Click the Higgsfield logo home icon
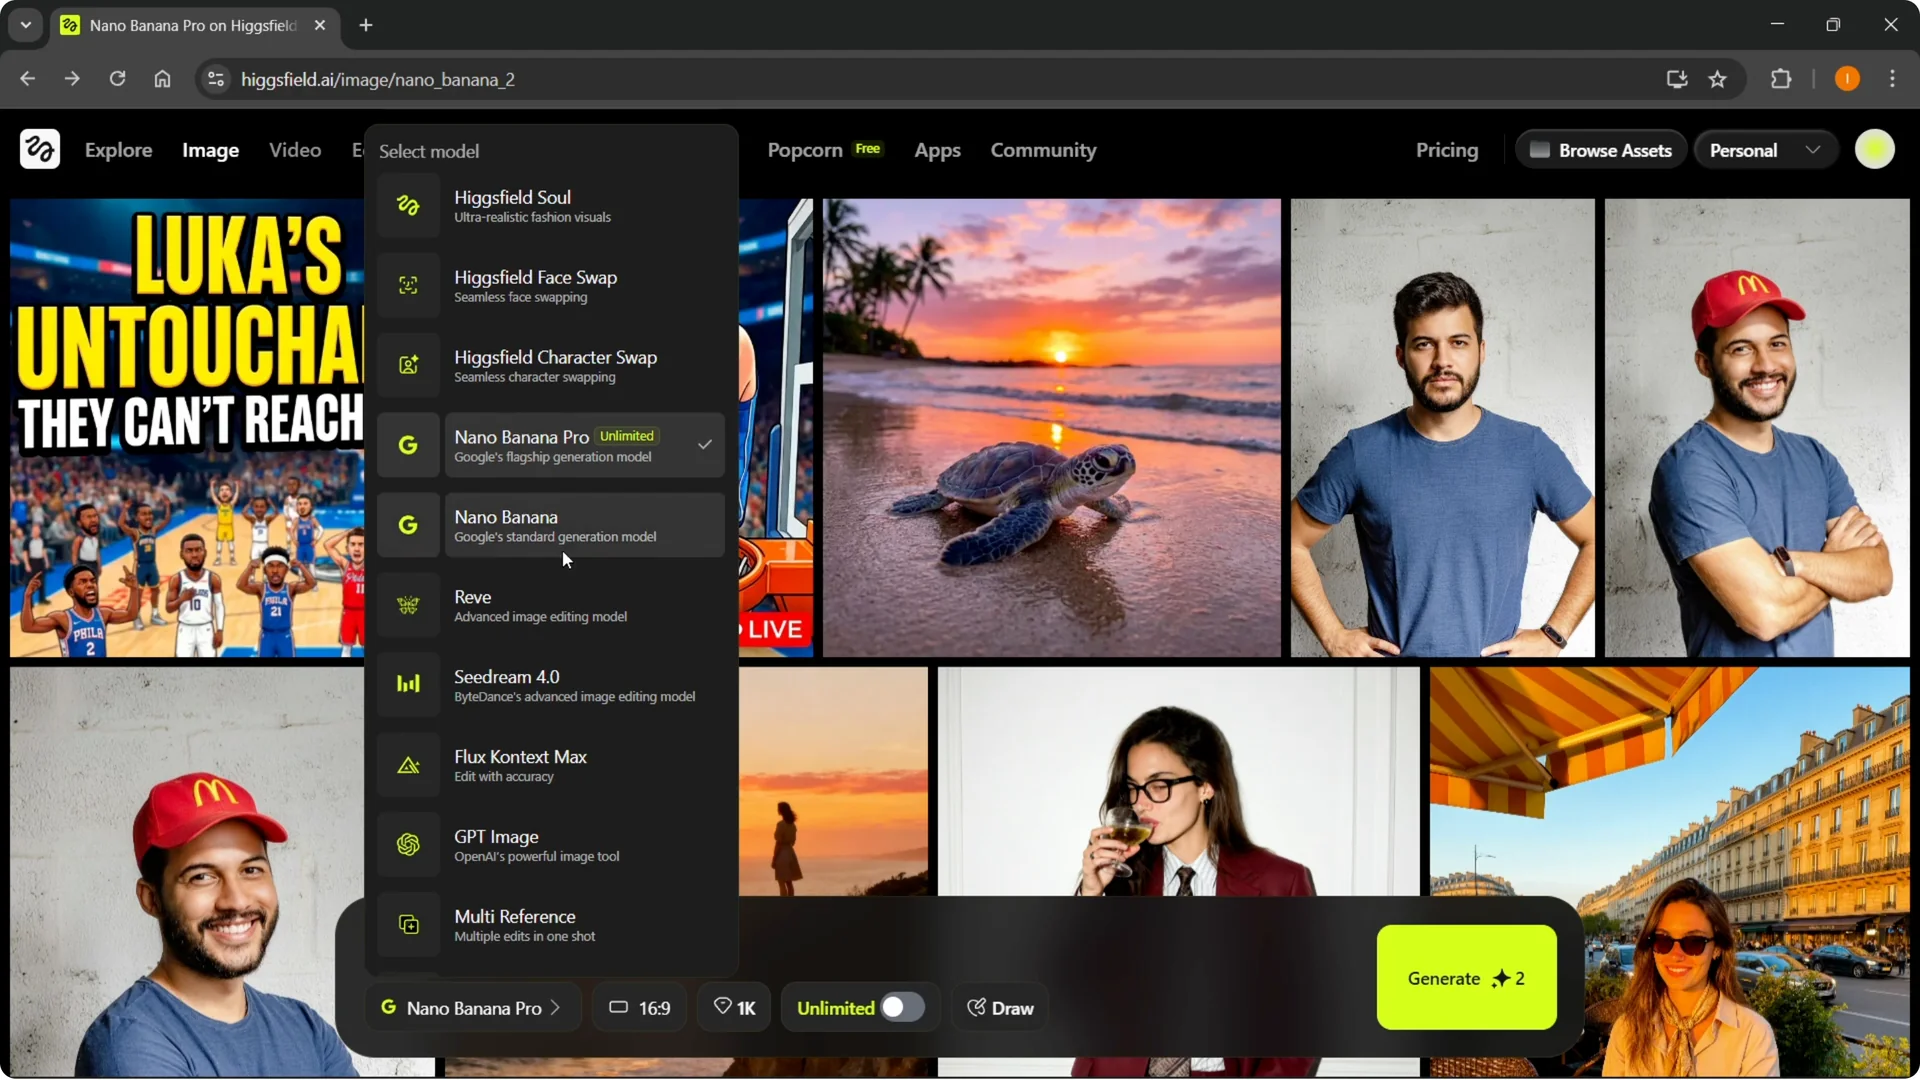Screen dimensions: 1920x1080 (x=40, y=150)
